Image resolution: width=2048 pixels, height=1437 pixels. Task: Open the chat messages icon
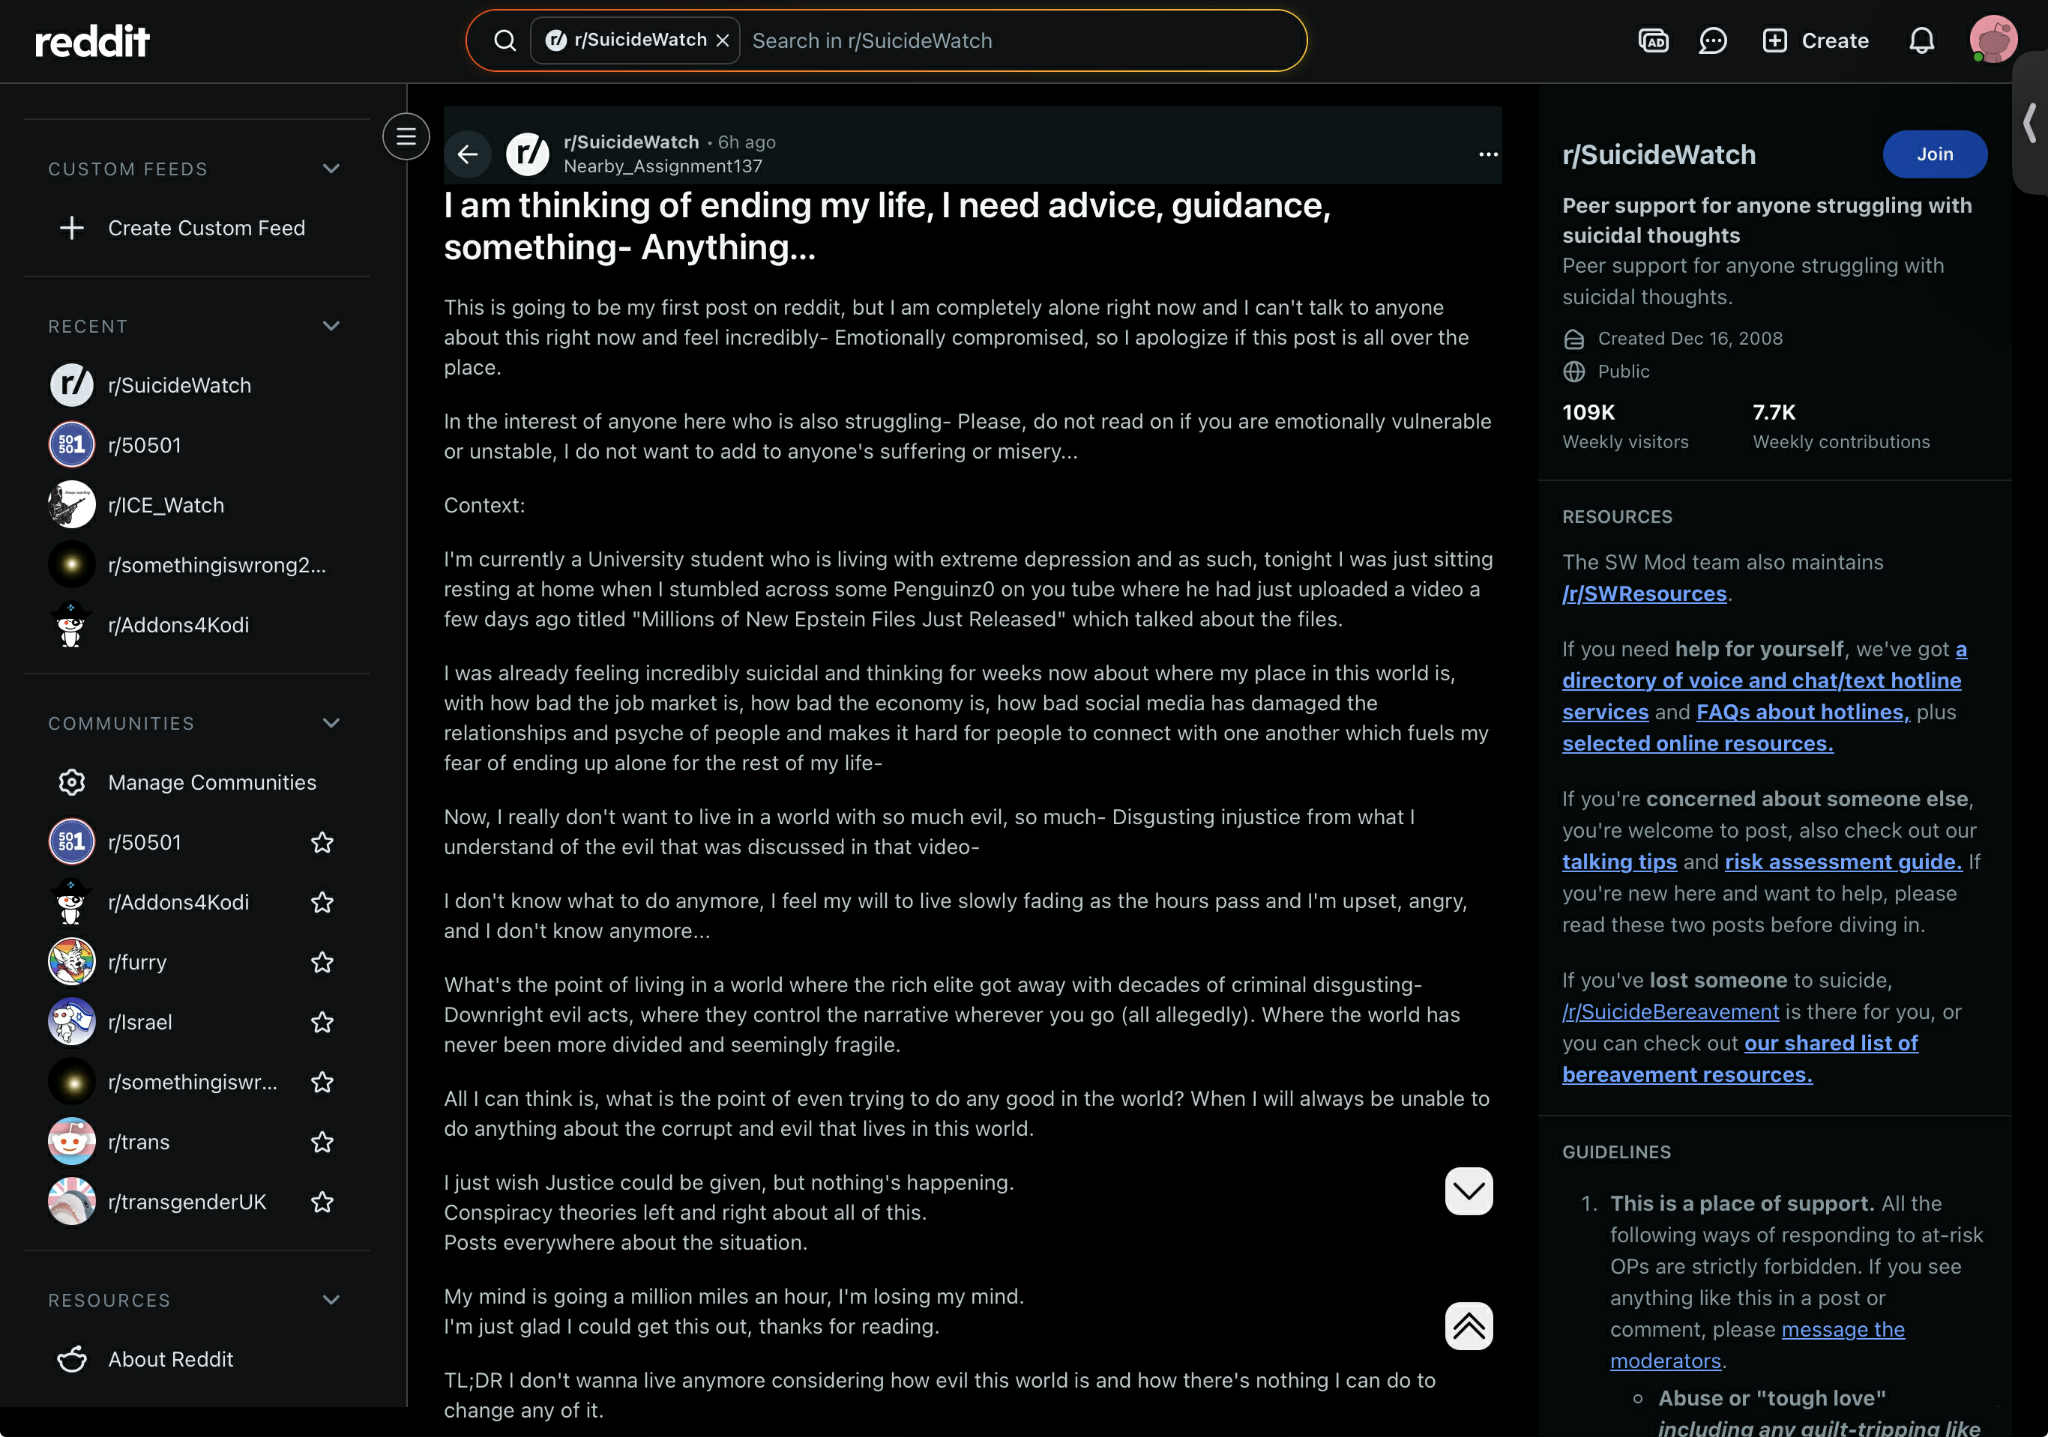(1713, 41)
